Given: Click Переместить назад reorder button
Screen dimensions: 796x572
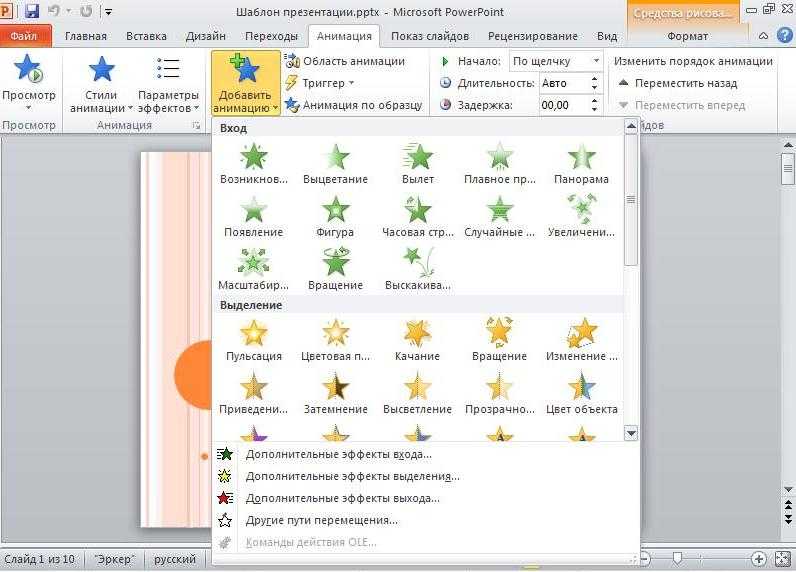Looking at the screenshot, I should [678, 83].
